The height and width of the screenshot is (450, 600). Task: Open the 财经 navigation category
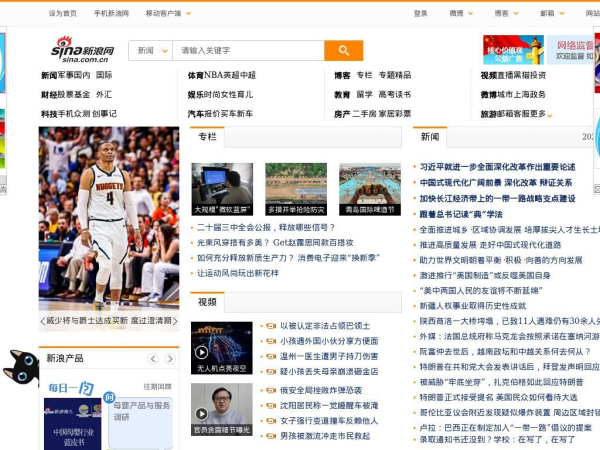(x=49, y=95)
